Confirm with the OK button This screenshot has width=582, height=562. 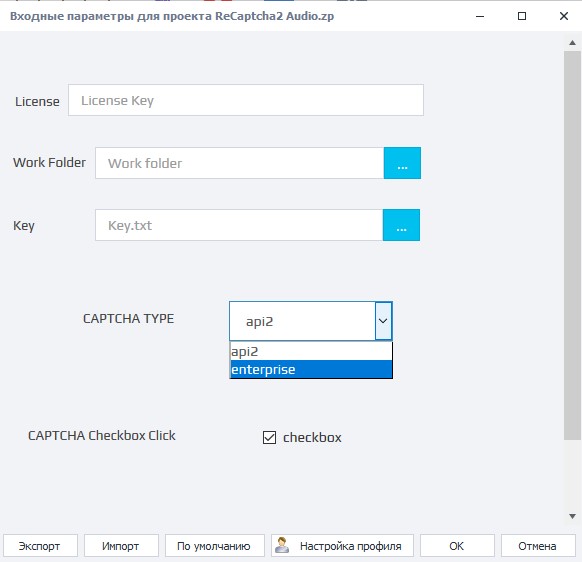click(457, 546)
